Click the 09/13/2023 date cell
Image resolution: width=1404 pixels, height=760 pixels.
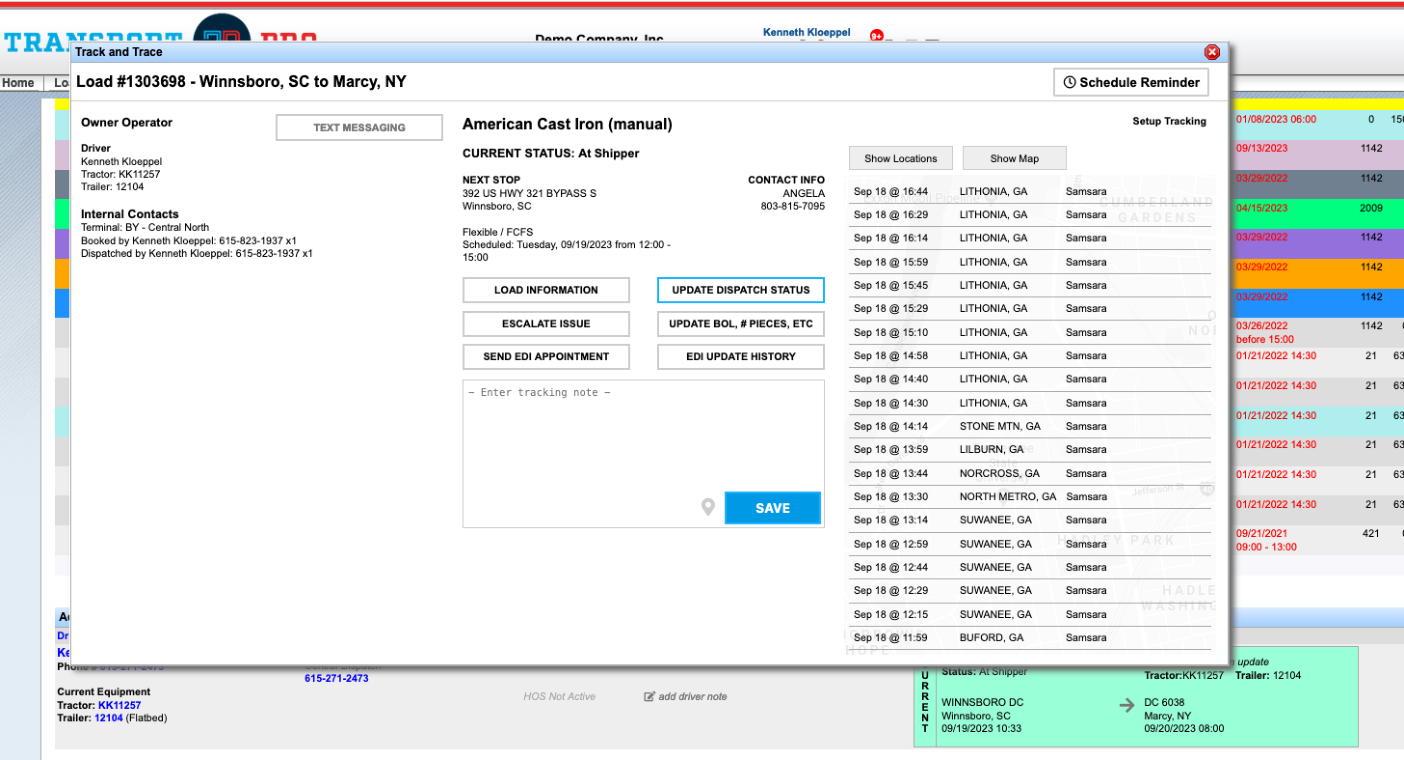(1261, 148)
